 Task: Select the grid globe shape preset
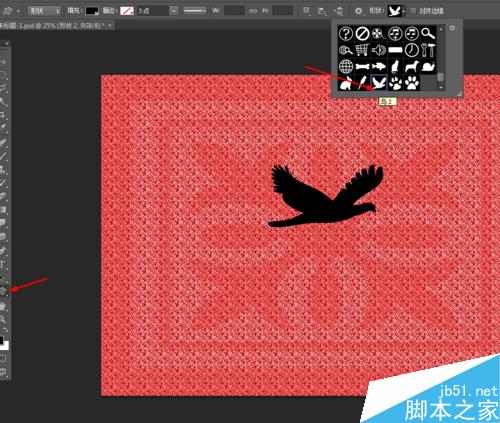tap(346, 66)
